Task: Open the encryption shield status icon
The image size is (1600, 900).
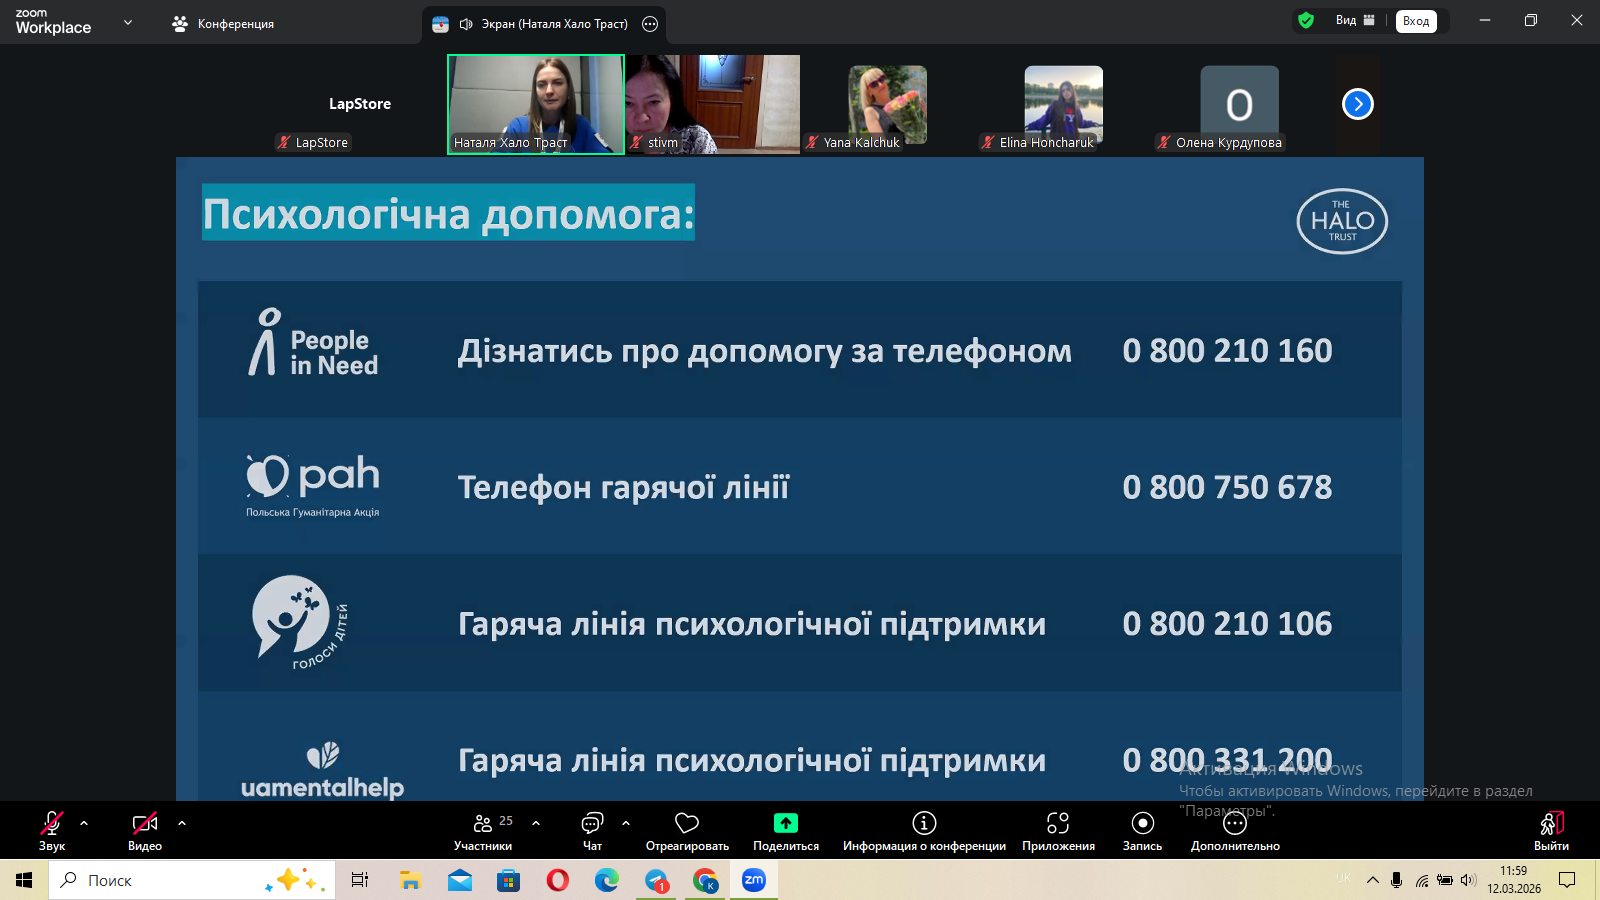Action: [x=1306, y=20]
